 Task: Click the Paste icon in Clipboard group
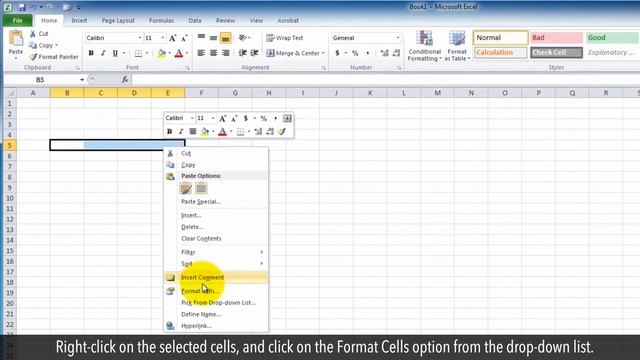(x=16, y=39)
